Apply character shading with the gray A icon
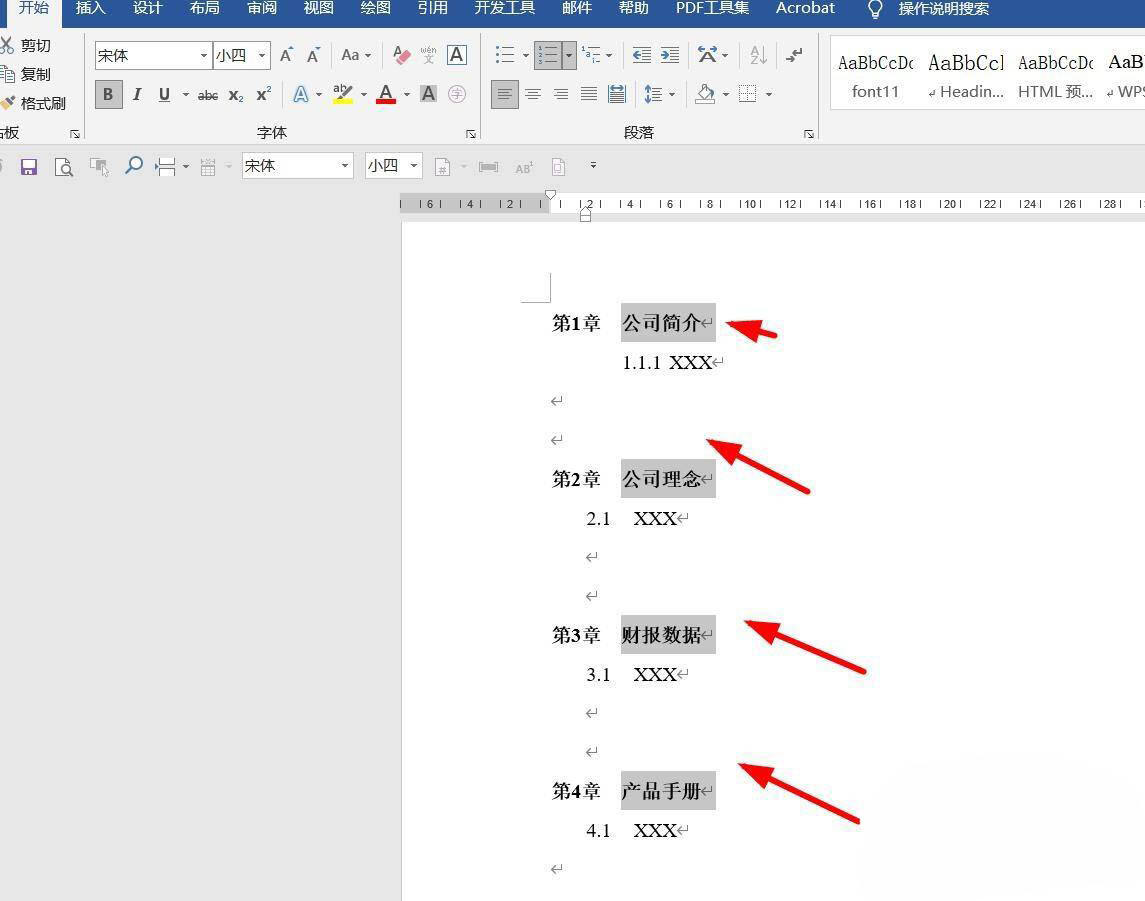Image resolution: width=1145 pixels, height=901 pixels. [429, 94]
